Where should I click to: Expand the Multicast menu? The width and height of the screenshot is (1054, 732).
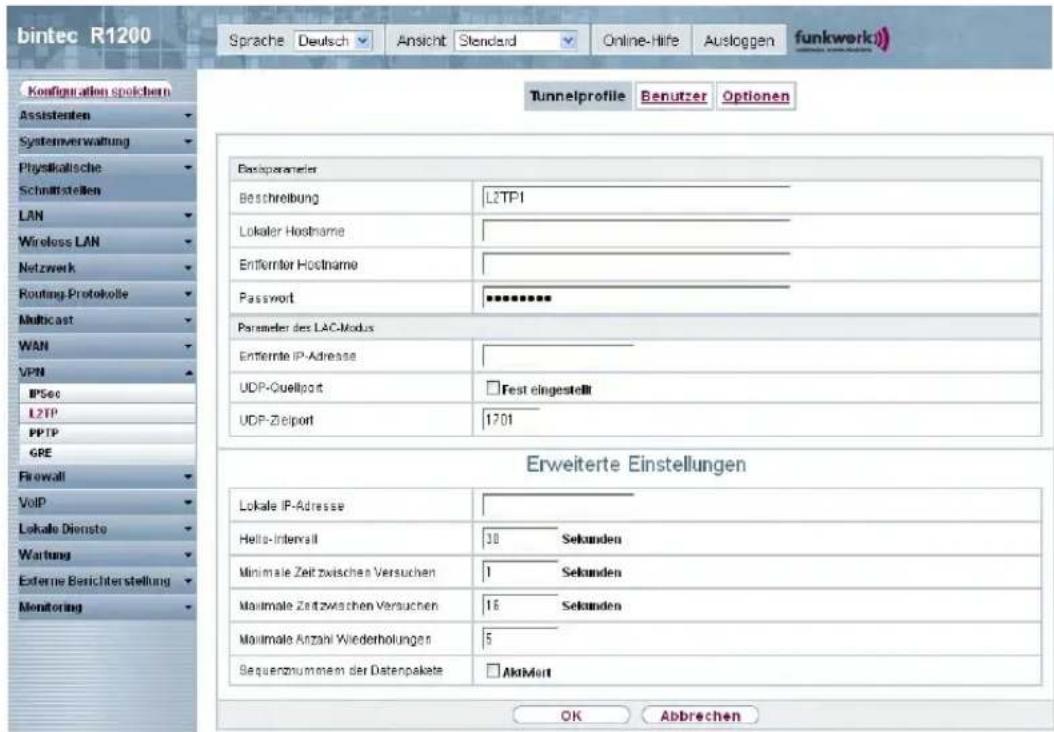pyautogui.click(x=106, y=321)
